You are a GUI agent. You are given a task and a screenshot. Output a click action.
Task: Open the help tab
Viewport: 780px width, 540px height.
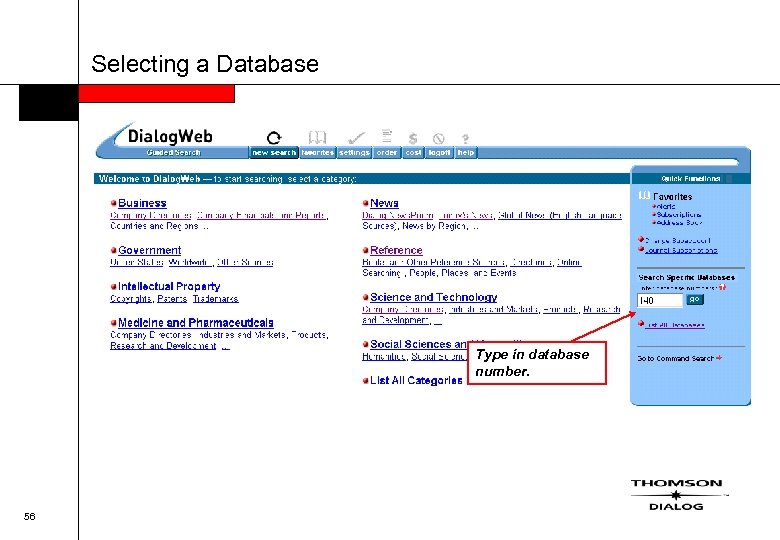(466, 153)
